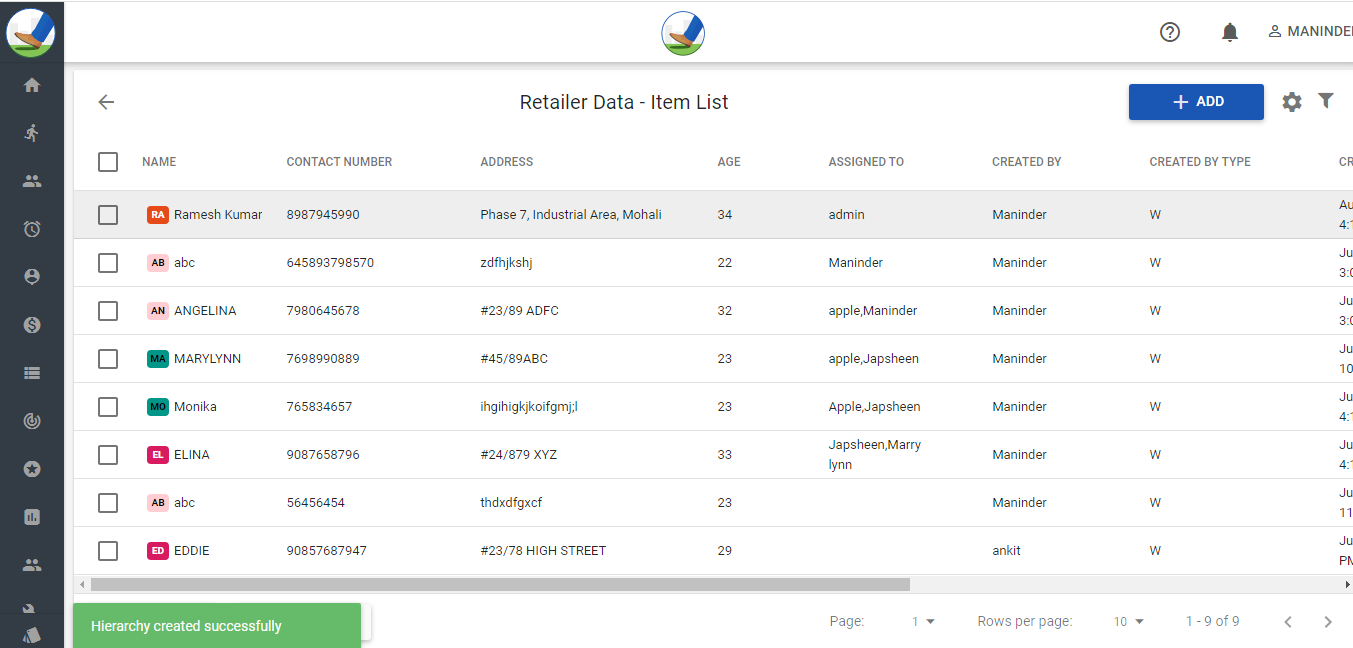Go to the previous page arrow
The width and height of the screenshot is (1353, 648).
coord(1288,622)
